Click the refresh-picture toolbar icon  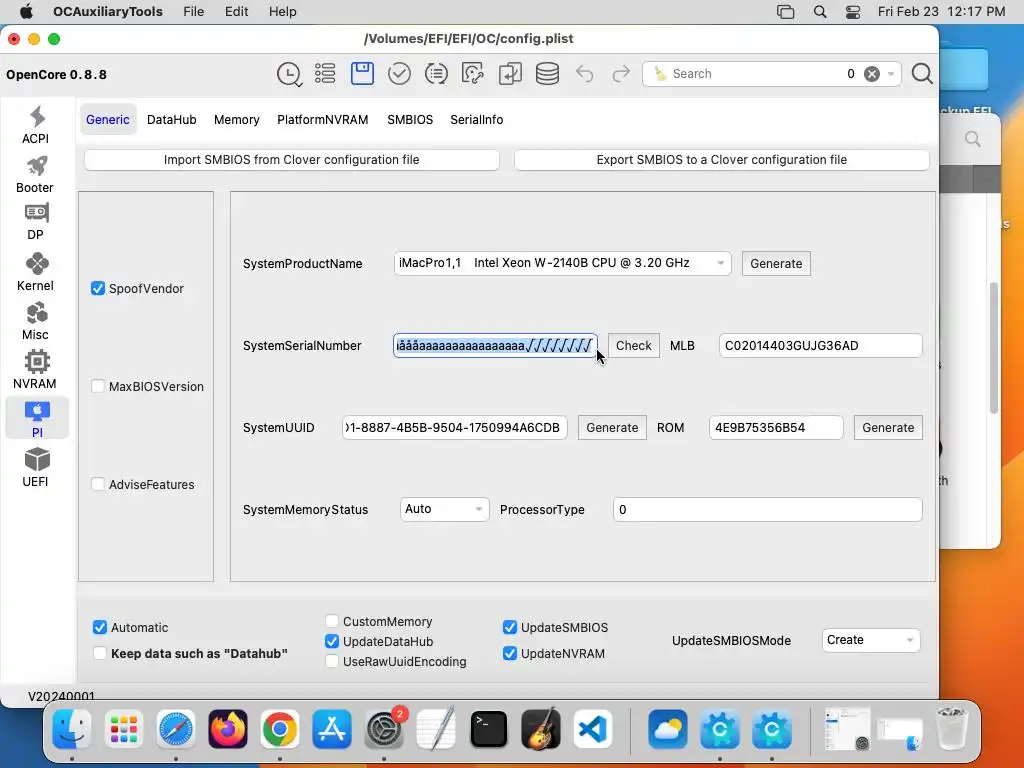(x=473, y=74)
